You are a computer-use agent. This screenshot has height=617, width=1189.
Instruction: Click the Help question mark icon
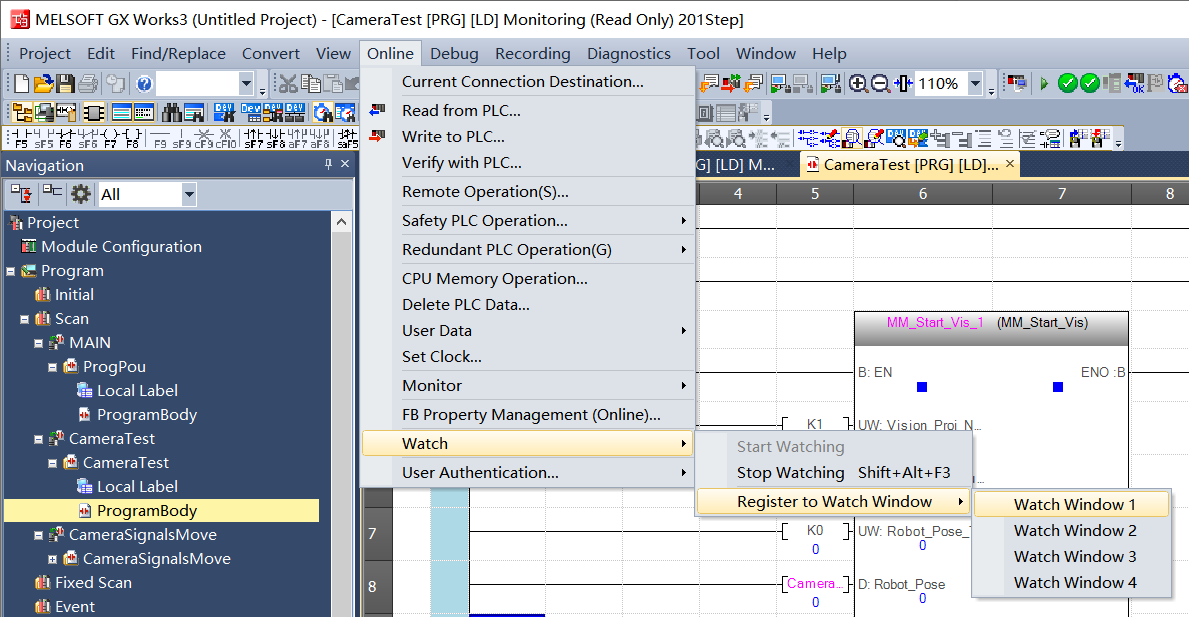(x=144, y=84)
